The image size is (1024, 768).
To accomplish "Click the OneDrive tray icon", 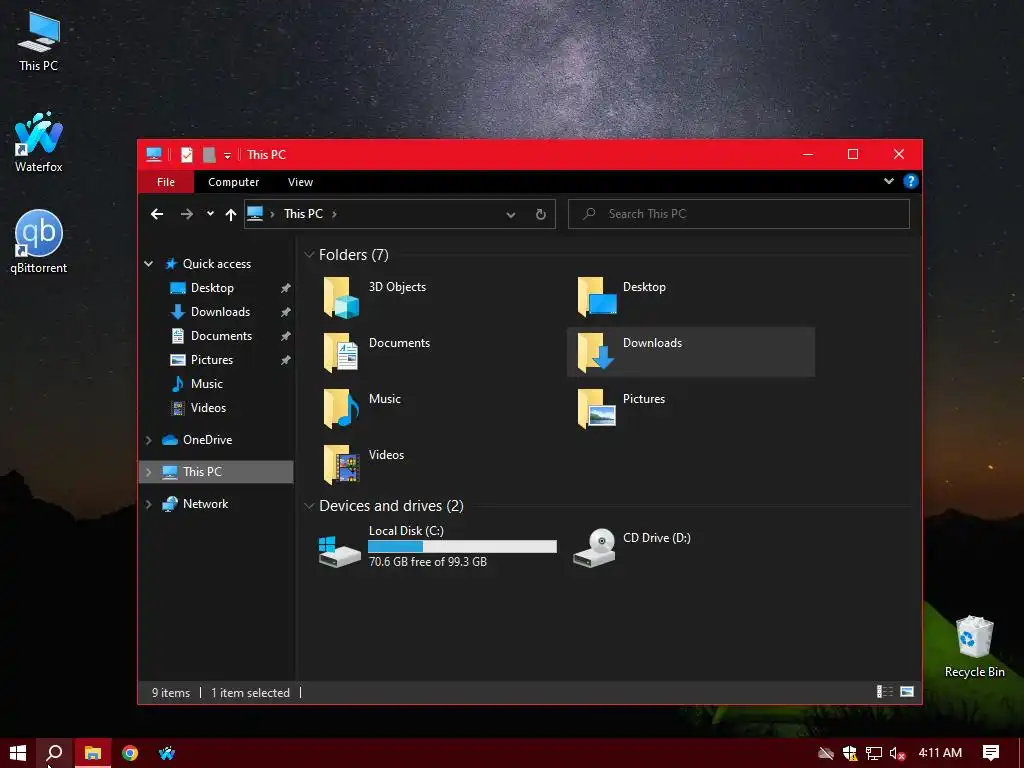I will click(x=825, y=754).
